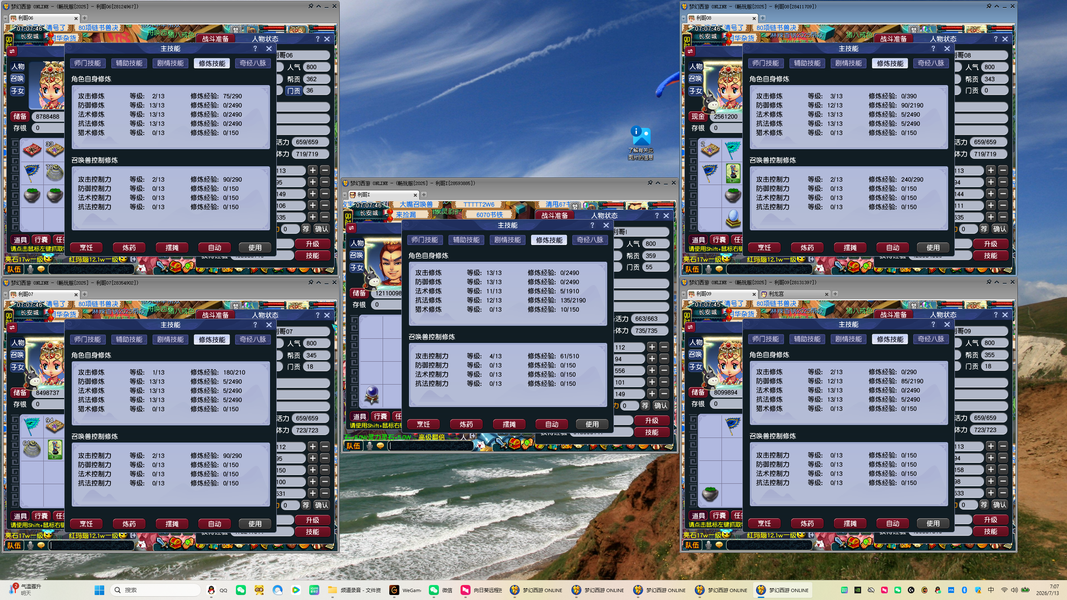Open QQ from the taskbar
1067x600 pixels.
[x=217, y=590]
